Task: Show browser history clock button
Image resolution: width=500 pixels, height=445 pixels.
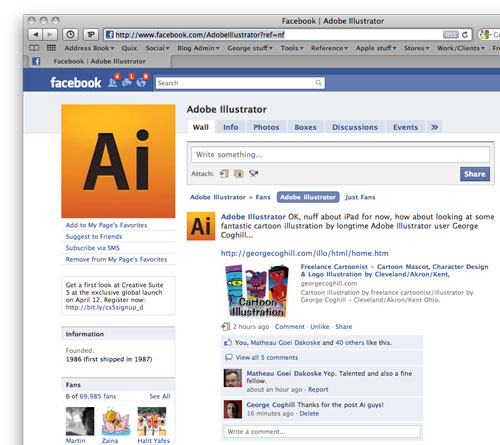Action: tap(70, 34)
